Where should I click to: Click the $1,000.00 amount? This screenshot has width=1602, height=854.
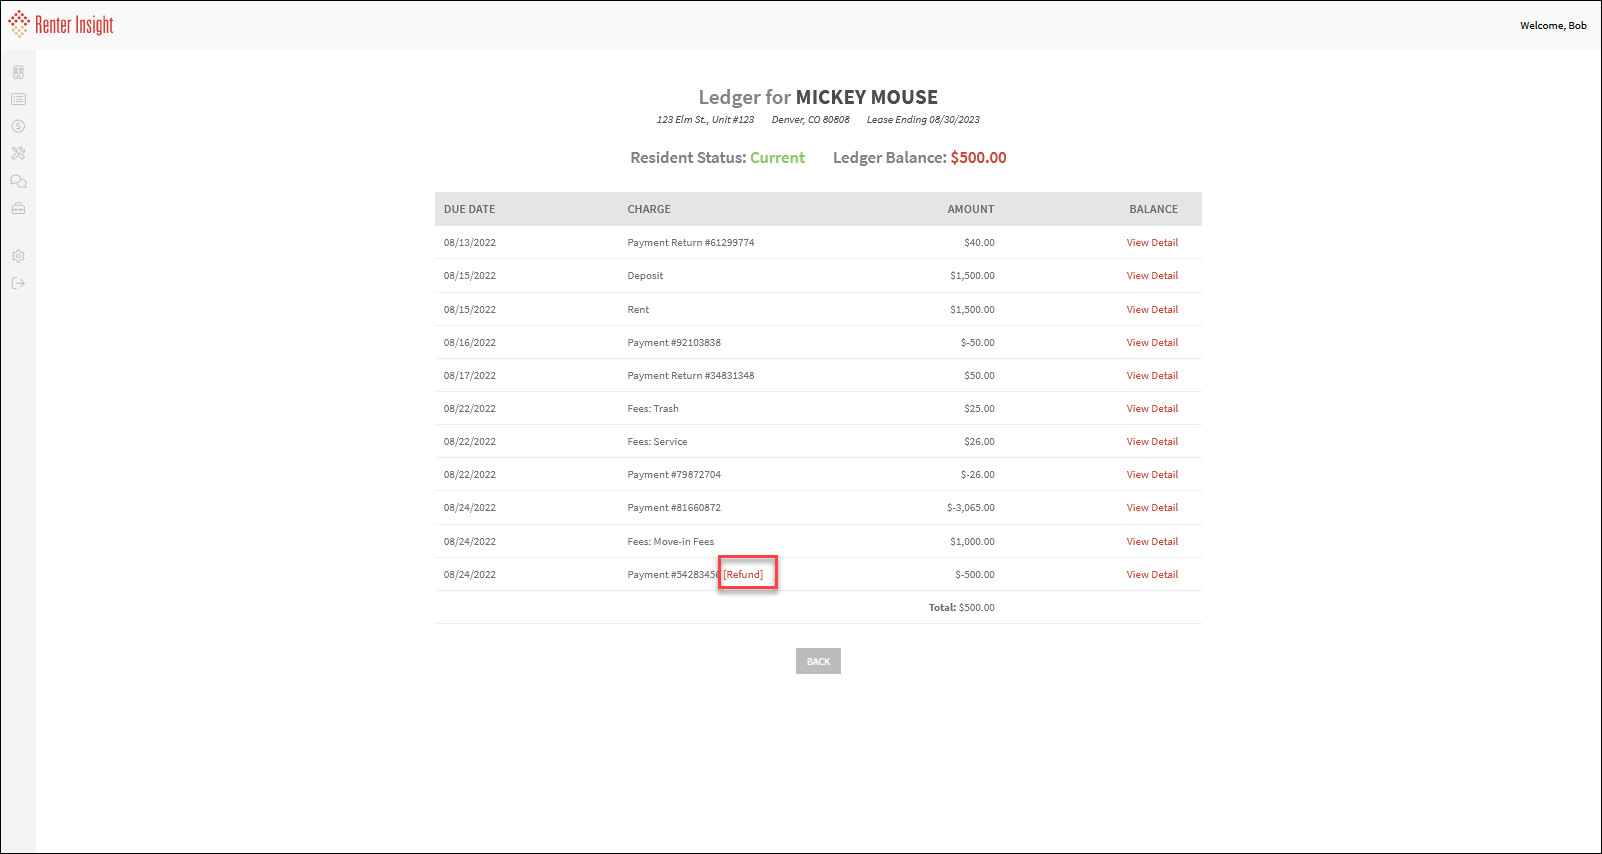tap(972, 541)
